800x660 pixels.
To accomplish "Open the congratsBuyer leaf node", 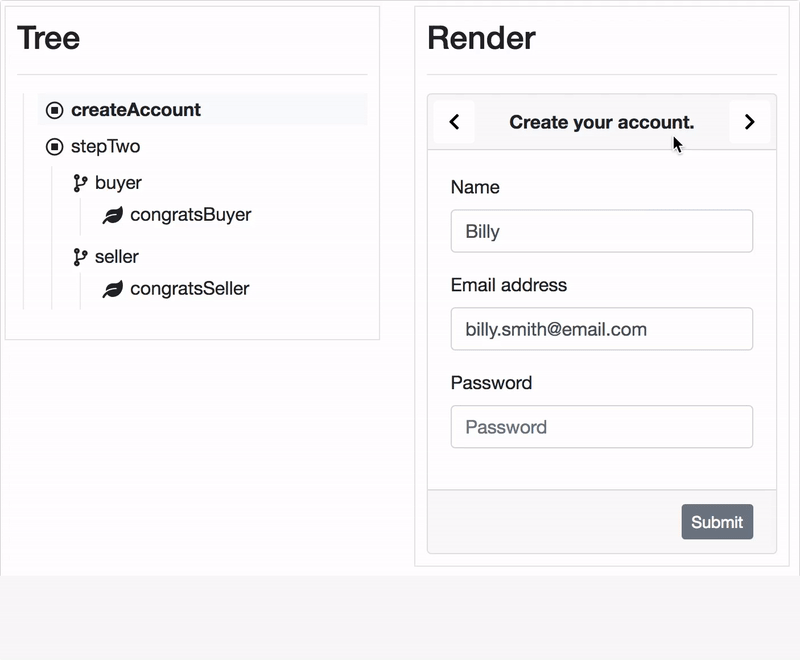I will 190,215.
